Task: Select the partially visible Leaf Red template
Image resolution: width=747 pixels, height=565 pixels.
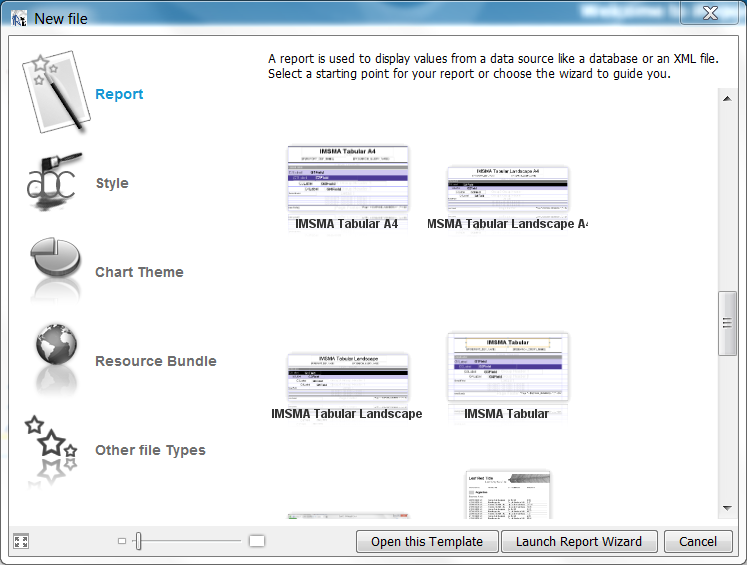Action: (x=507, y=494)
